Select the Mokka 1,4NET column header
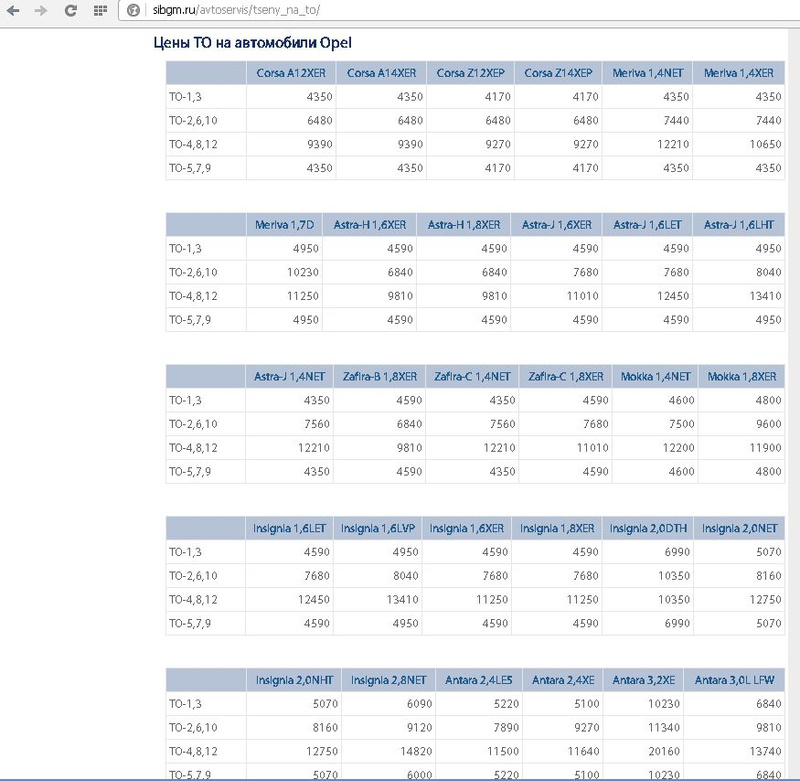Screen dimensions: 800x781 click(656, 376)
